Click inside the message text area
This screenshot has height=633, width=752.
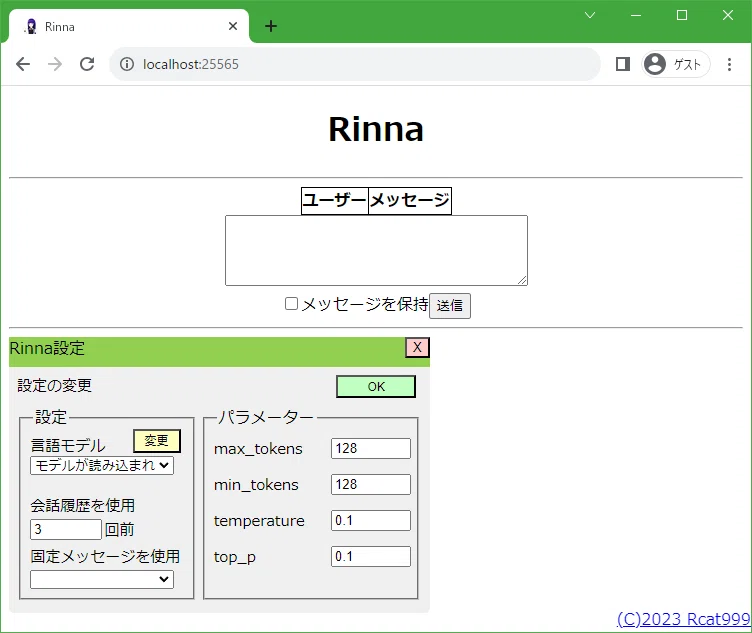tap(376, 250)
